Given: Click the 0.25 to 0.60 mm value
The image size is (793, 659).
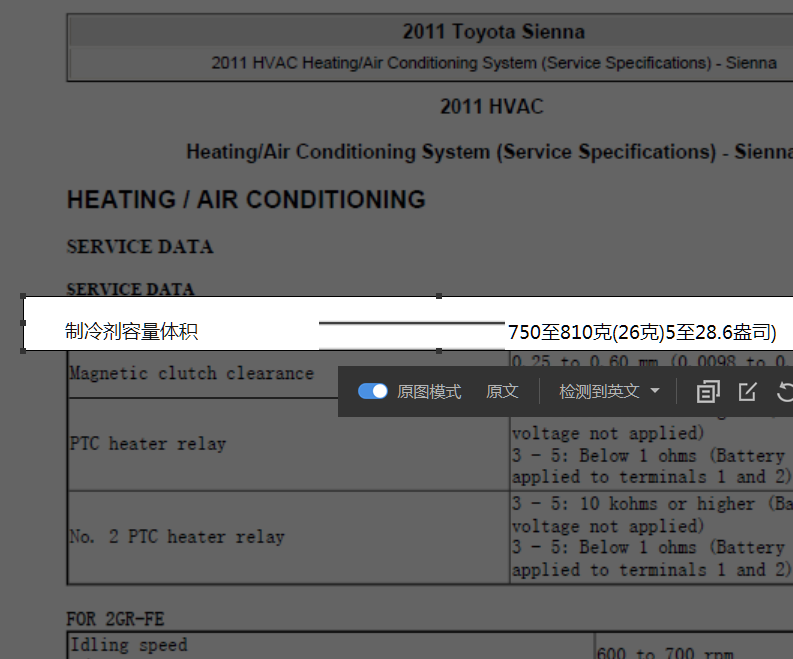Looking at the screenshot, I should pos(584,361).
